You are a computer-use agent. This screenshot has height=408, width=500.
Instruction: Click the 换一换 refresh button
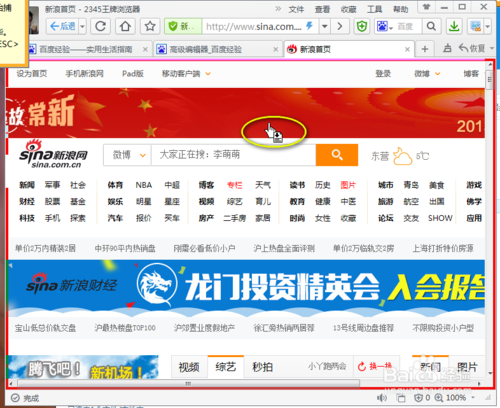click(375, 367)
